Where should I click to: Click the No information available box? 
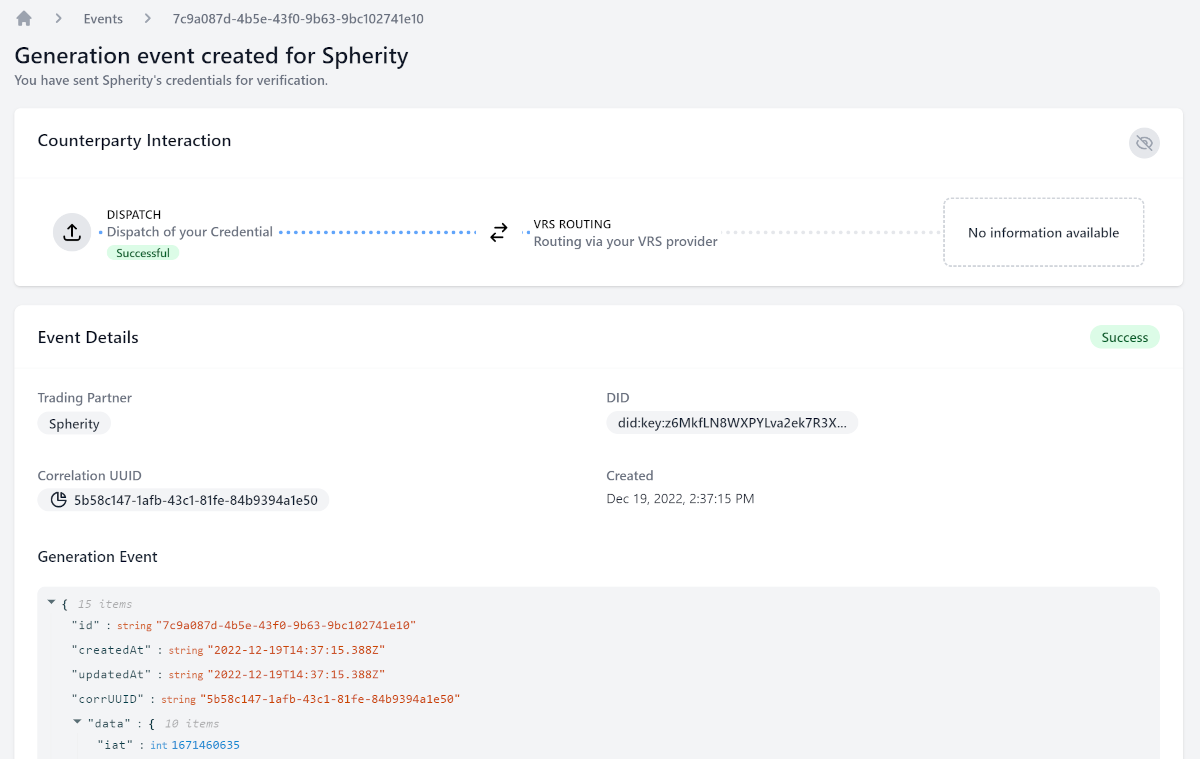pyautogui.click(x=1043, y=232)
